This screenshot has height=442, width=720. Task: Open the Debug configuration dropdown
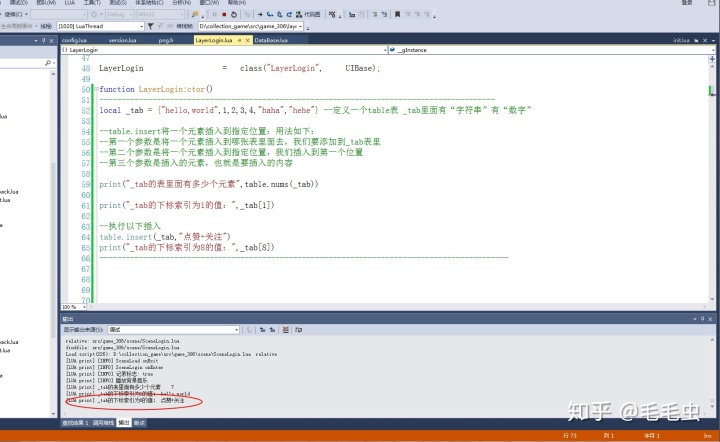tap(119, 15)
